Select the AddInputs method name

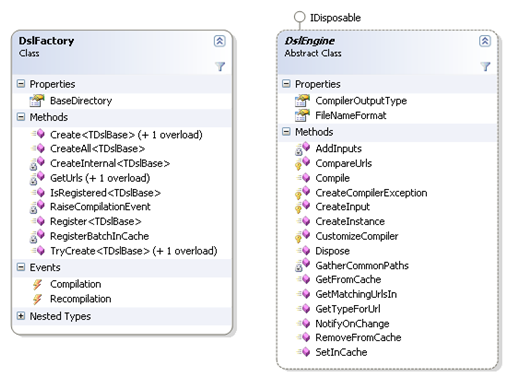[x=338, y=149]
